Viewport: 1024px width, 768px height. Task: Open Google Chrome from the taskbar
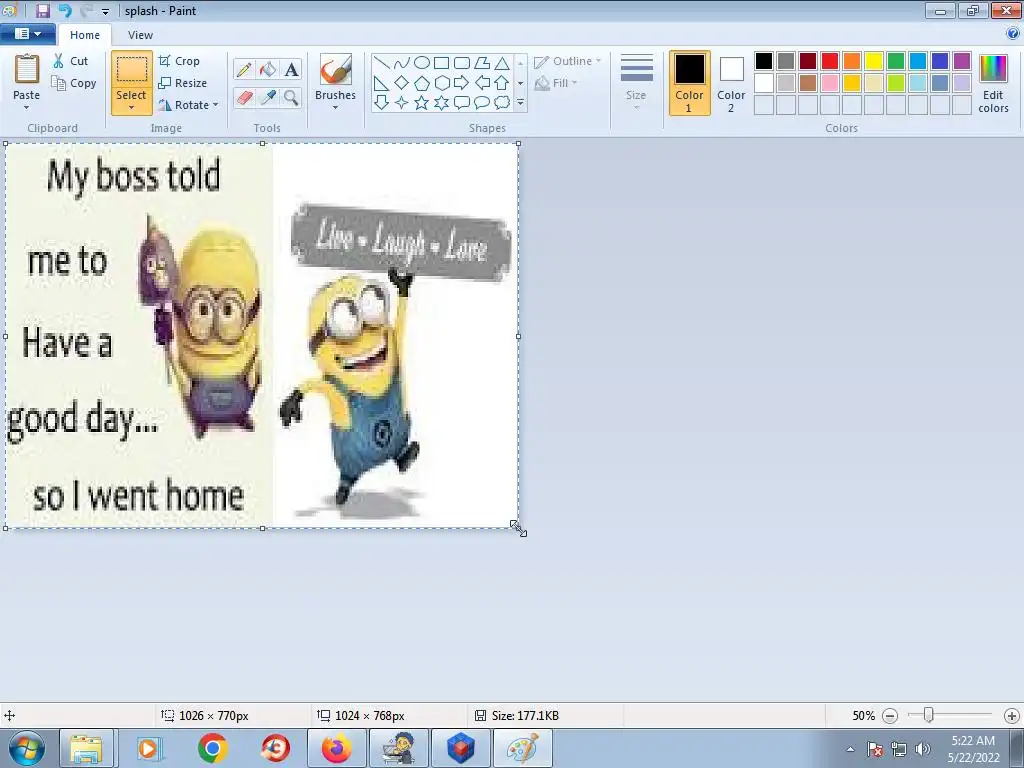pyautogui.click(x=213, y=748)
